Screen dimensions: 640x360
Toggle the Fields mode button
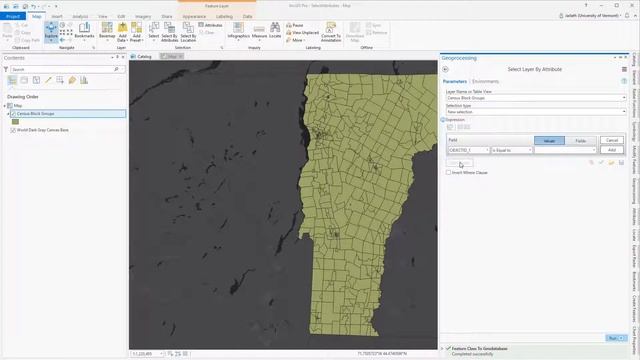(x=580, y=140)
